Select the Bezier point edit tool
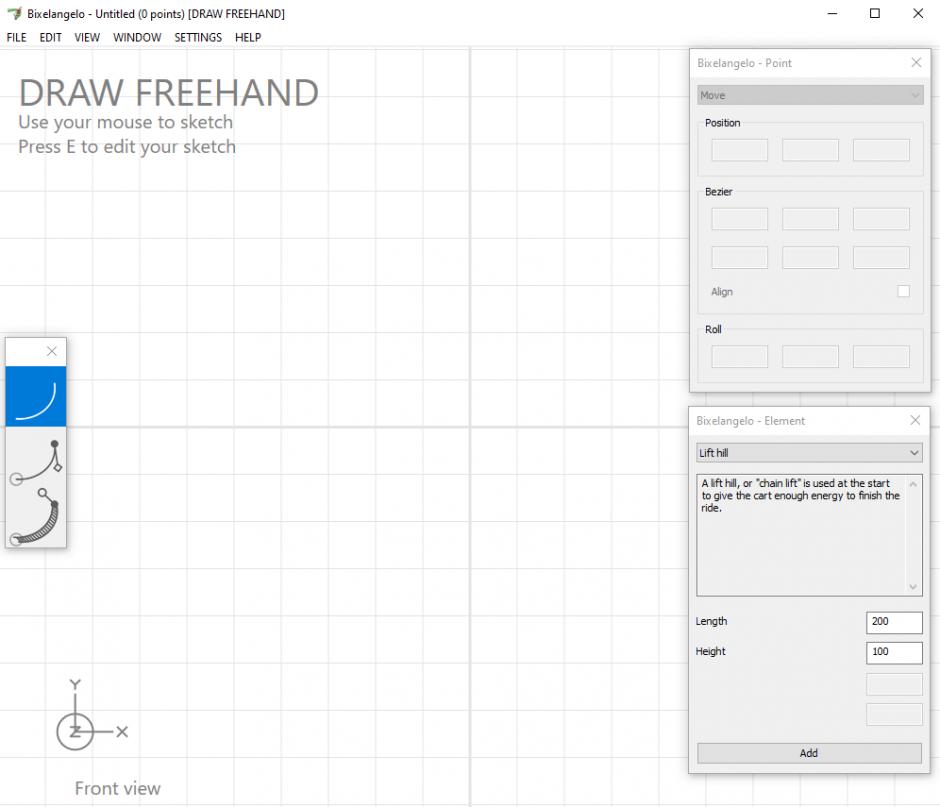Viewport: 940px width, 807px height. tap(36, 458)
